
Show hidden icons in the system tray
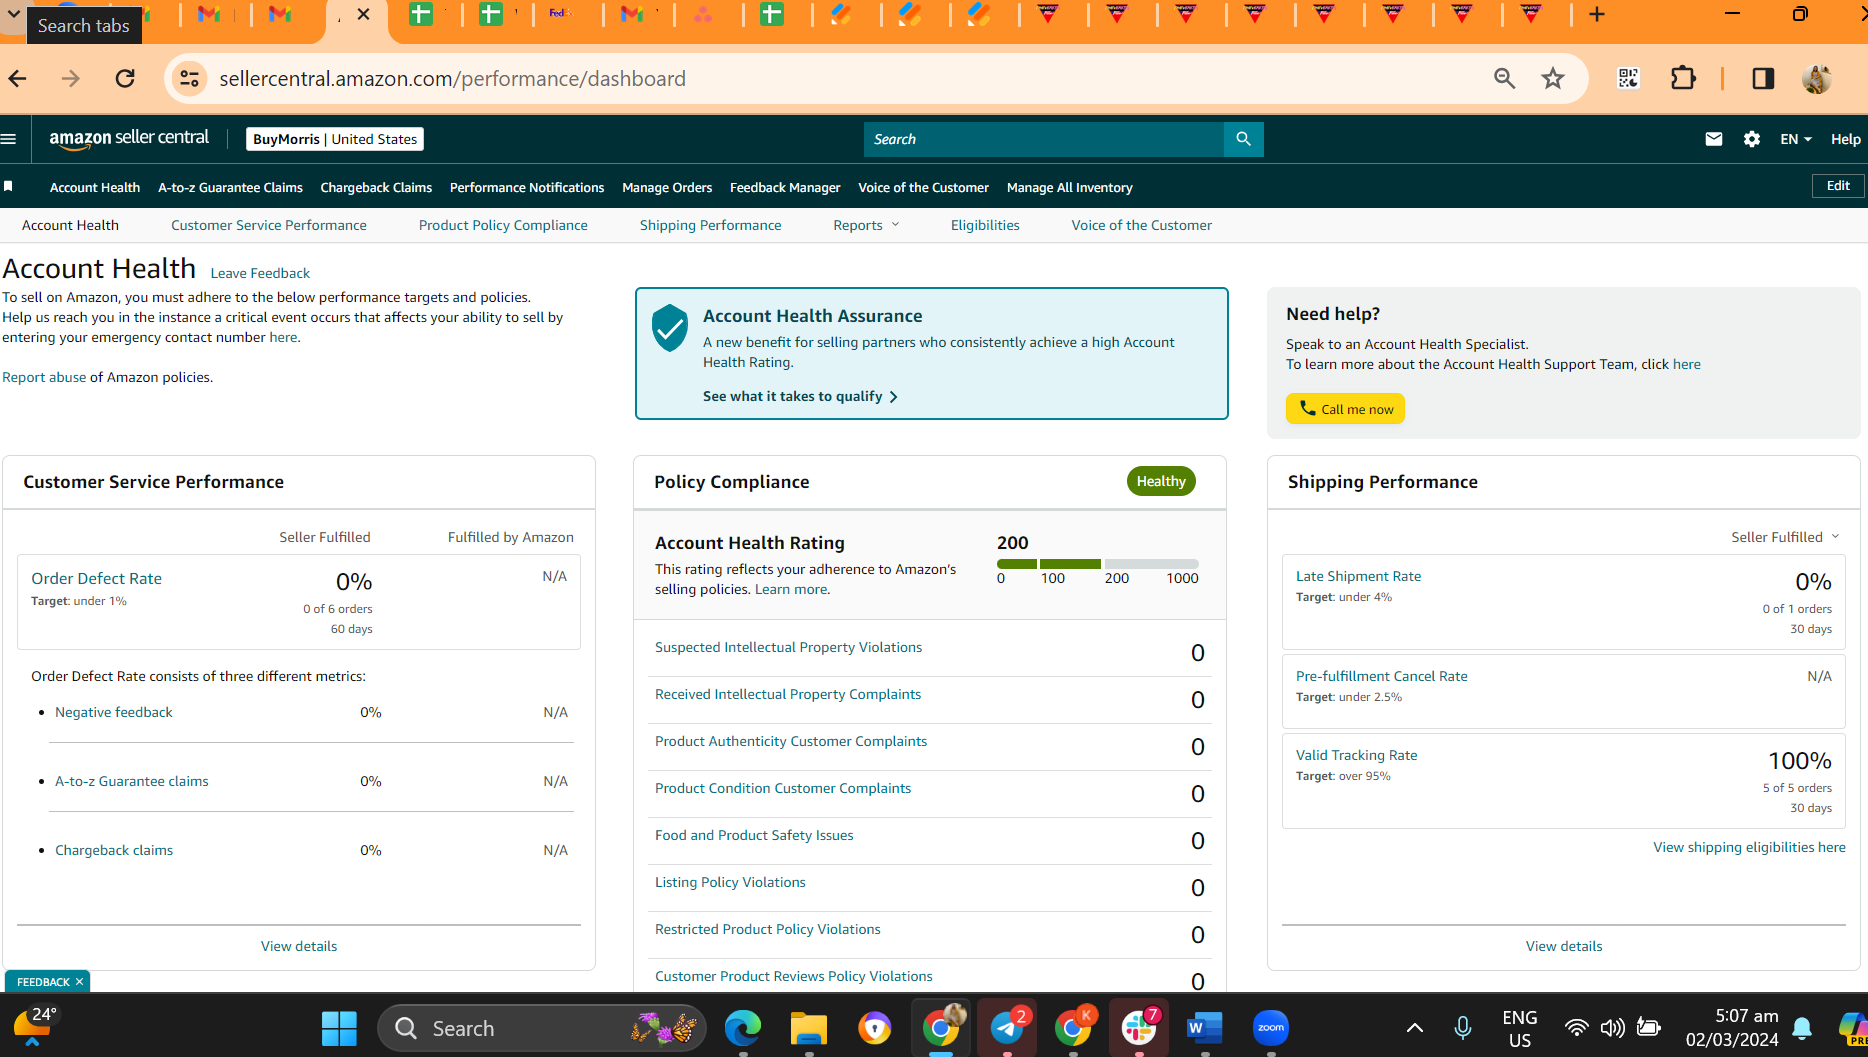point(1414,1028)
